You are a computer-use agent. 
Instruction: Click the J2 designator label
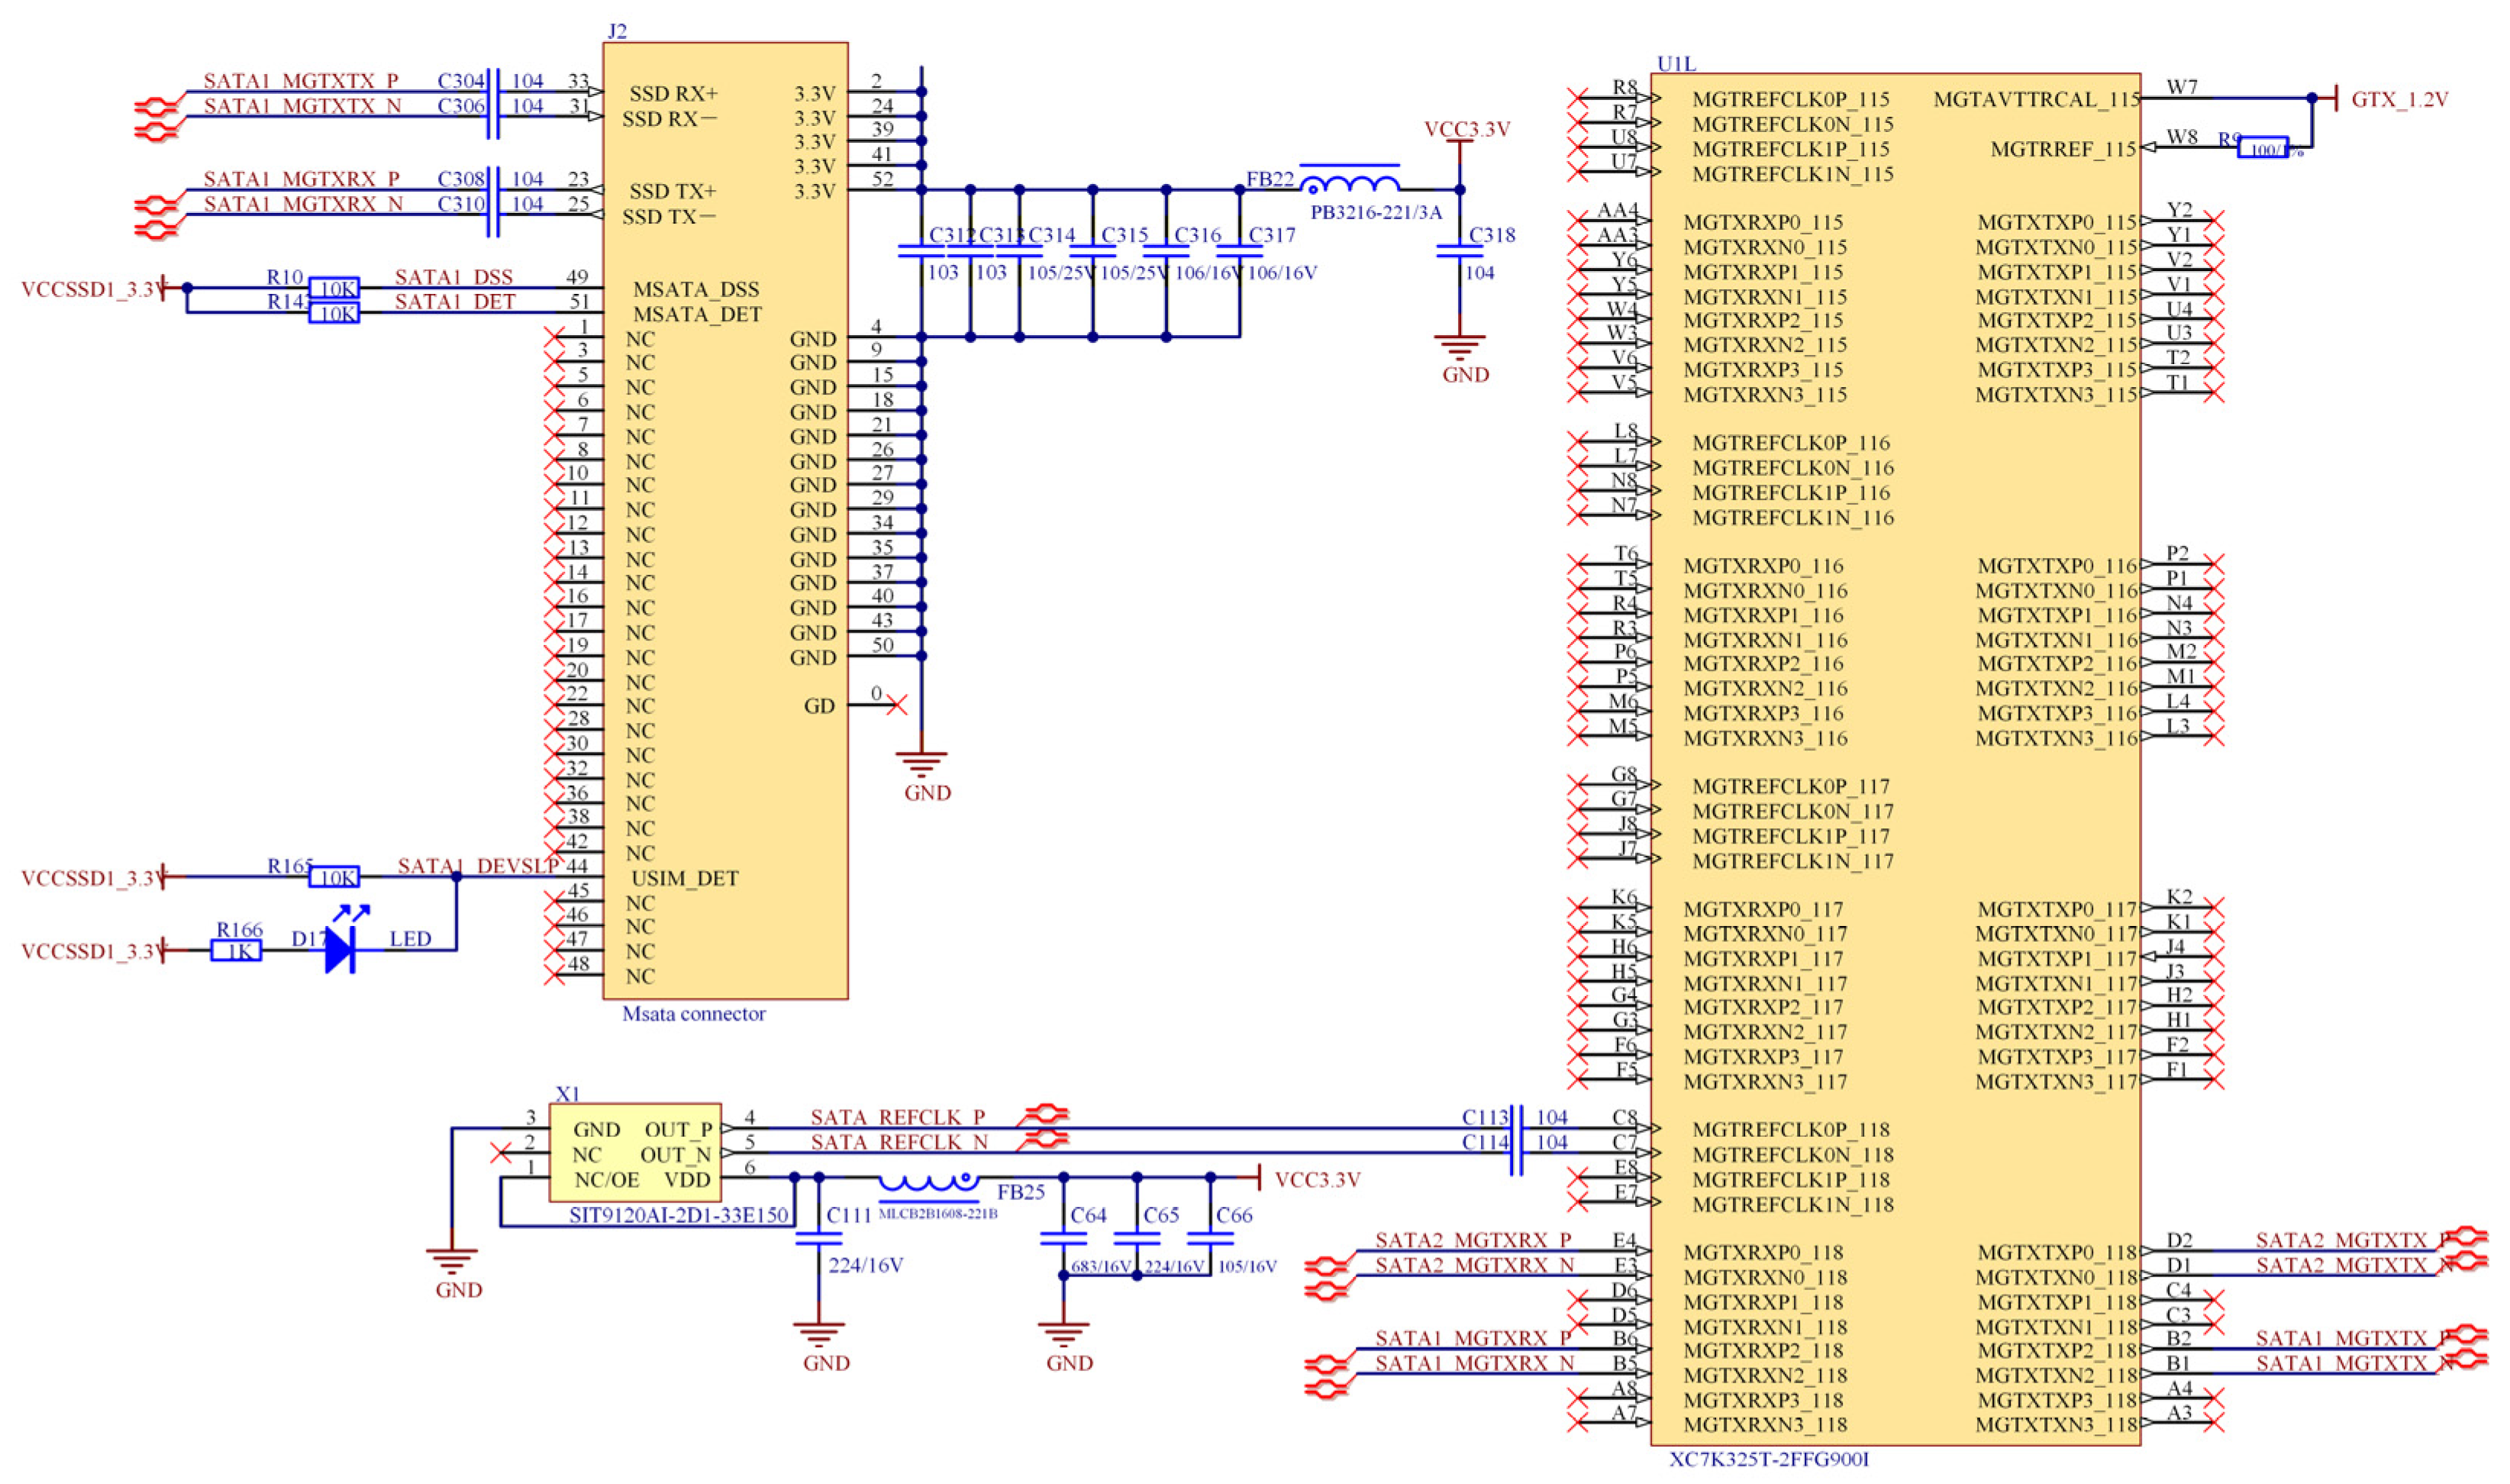pyautogui.click(x=617, y=31)
